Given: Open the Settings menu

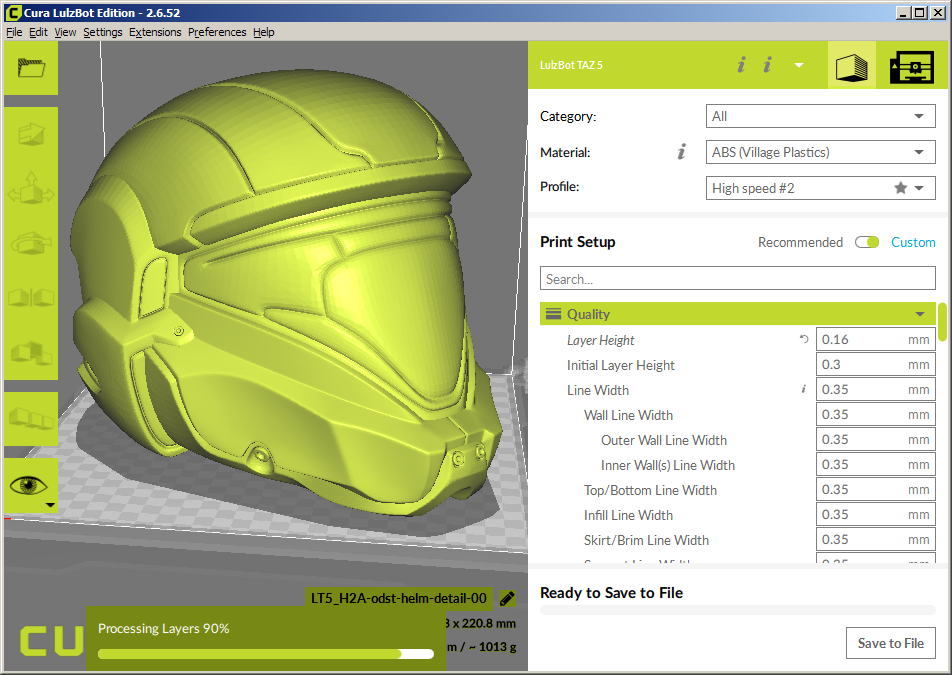Looking at the screenshot, I should click(x=103, y=32).
